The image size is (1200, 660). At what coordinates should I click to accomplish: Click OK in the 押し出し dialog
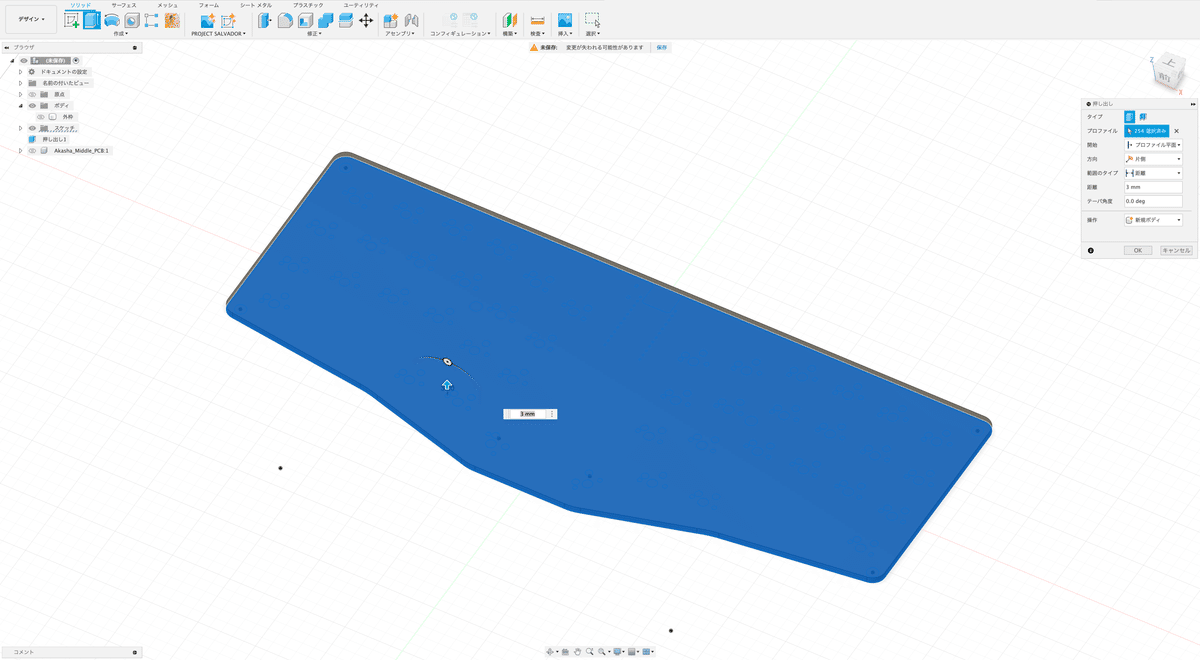[x=1138, y=250]
